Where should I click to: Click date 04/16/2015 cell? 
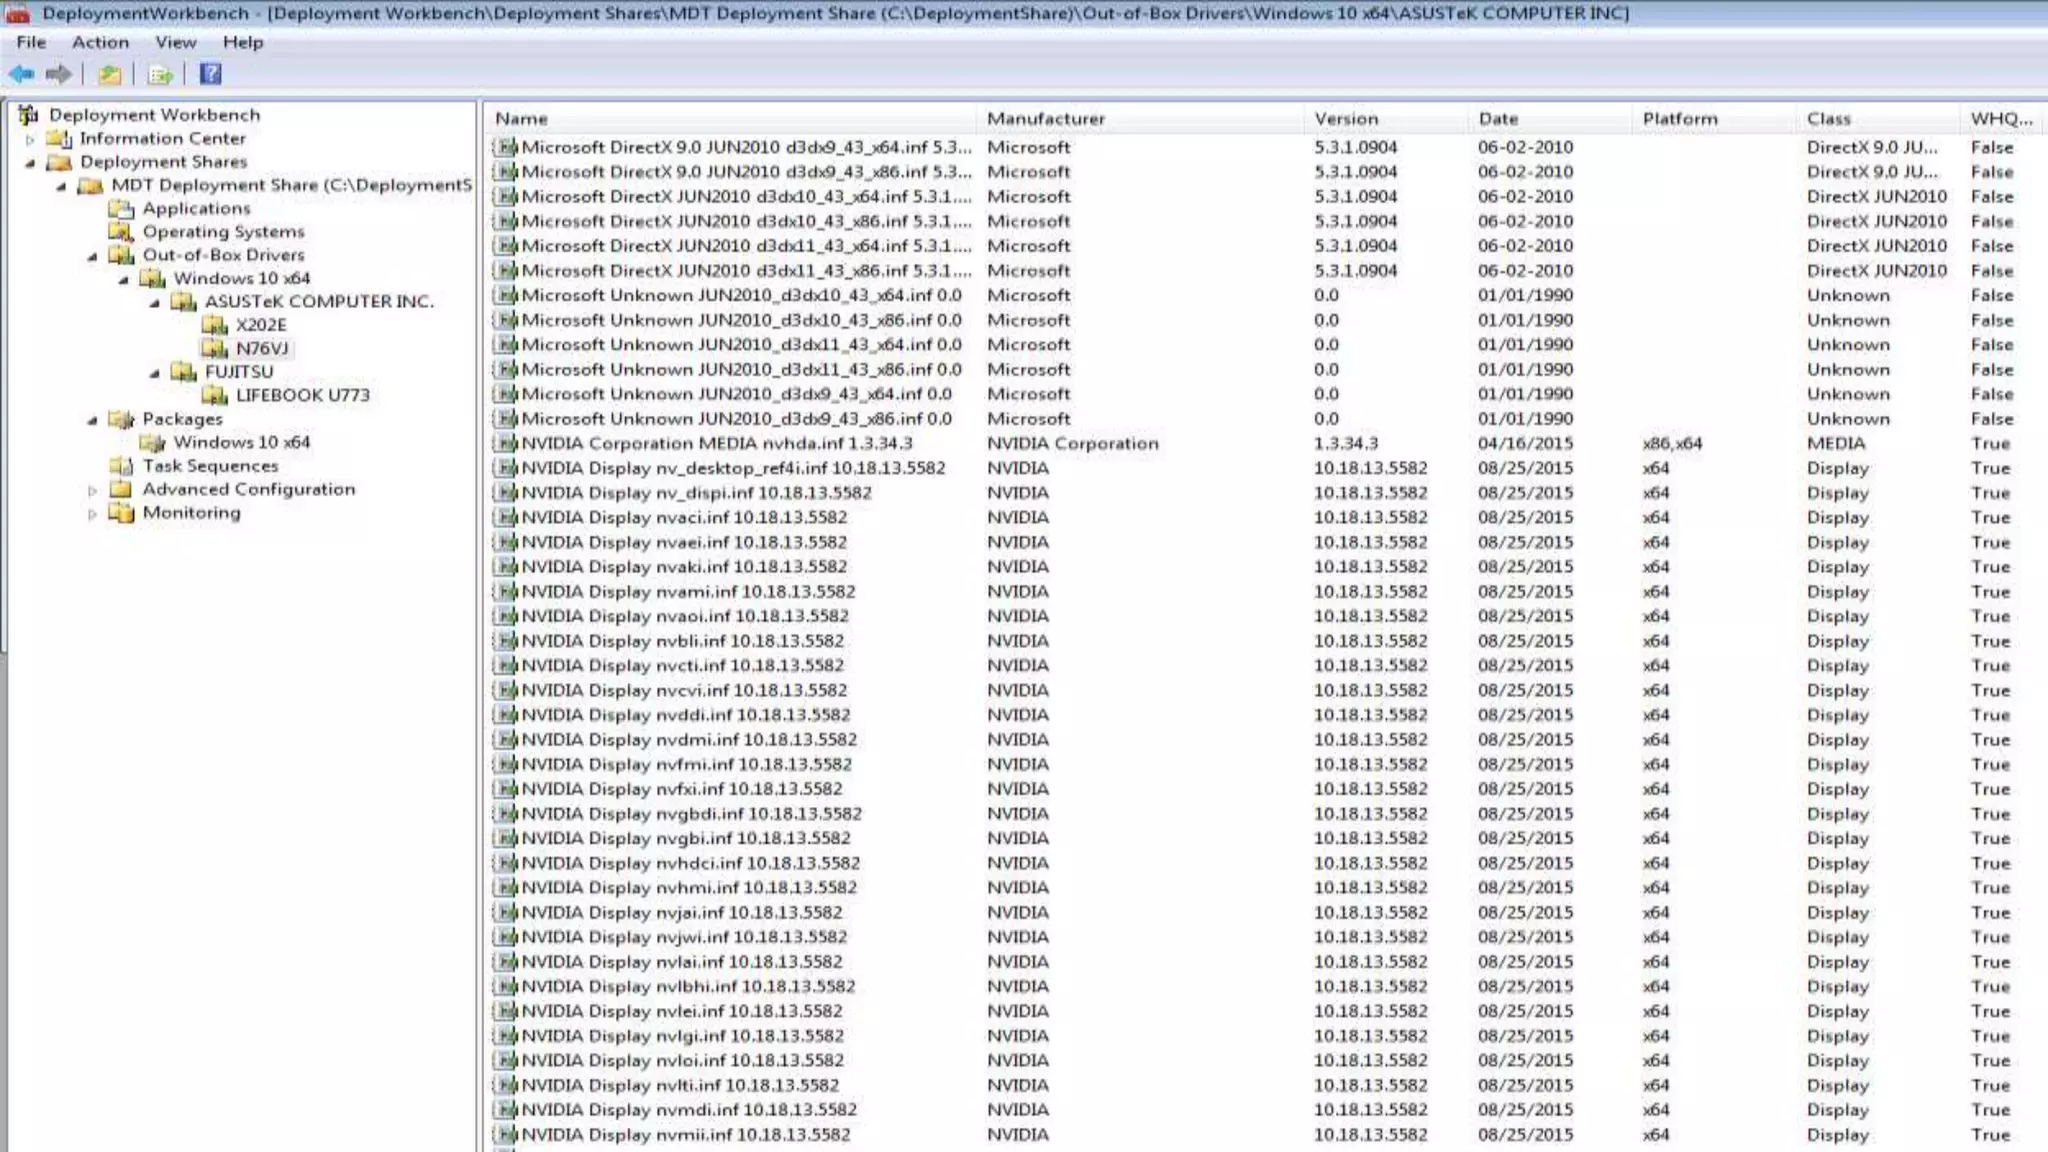(1525, 443)
